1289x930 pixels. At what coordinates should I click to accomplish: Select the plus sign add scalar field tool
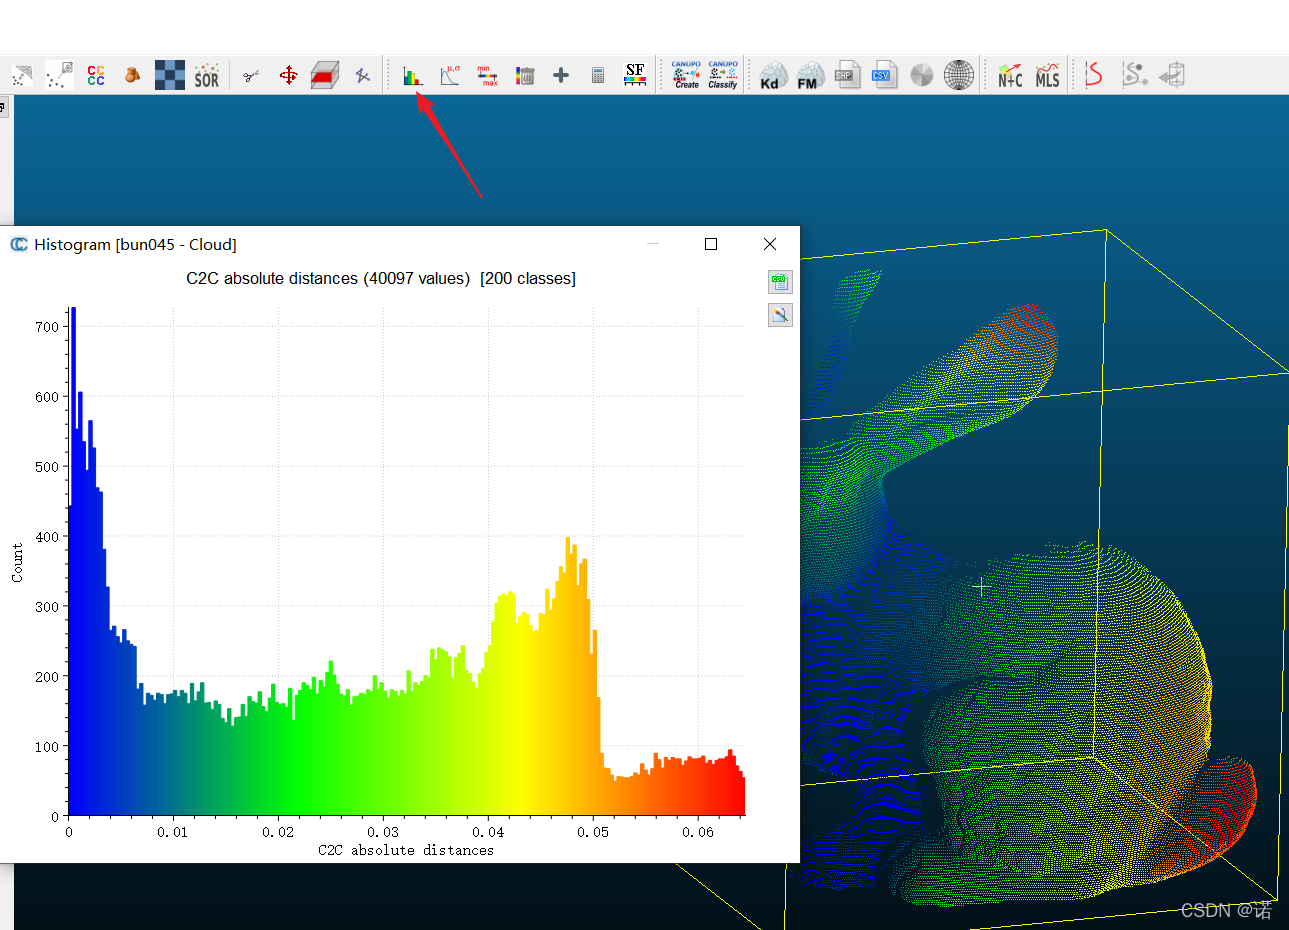[x=560, y=74]
